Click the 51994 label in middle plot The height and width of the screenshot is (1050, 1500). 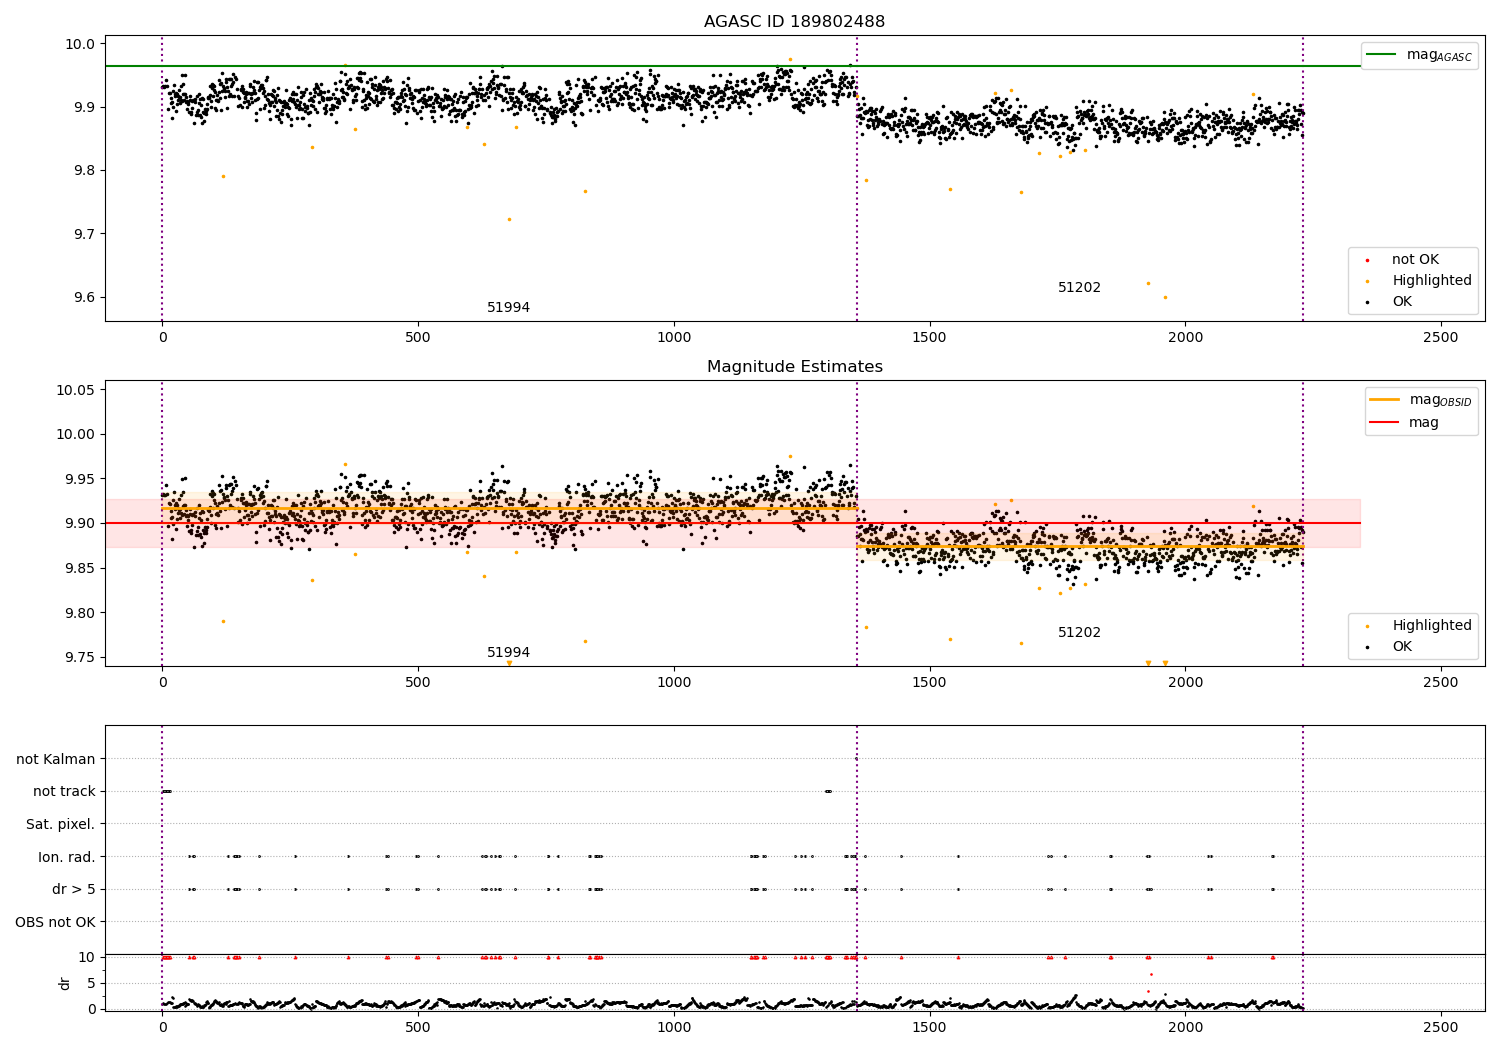[x=508, y=653]
